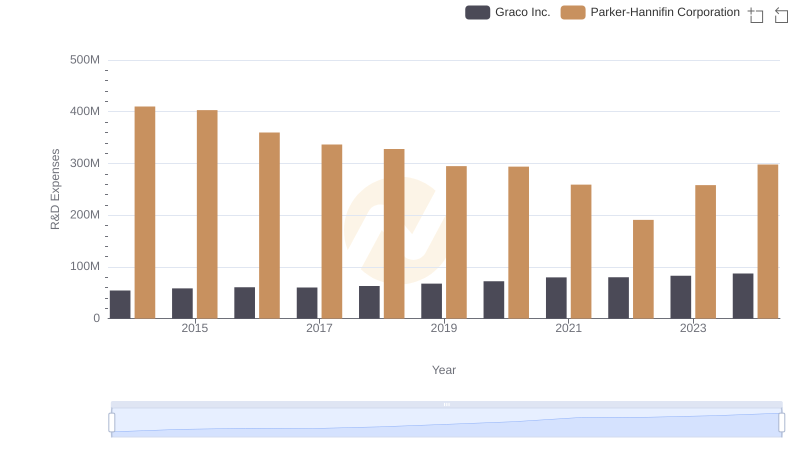Click the right handle of the zoom slider
This screenshot has height=461, width=800.
point(781,422)
